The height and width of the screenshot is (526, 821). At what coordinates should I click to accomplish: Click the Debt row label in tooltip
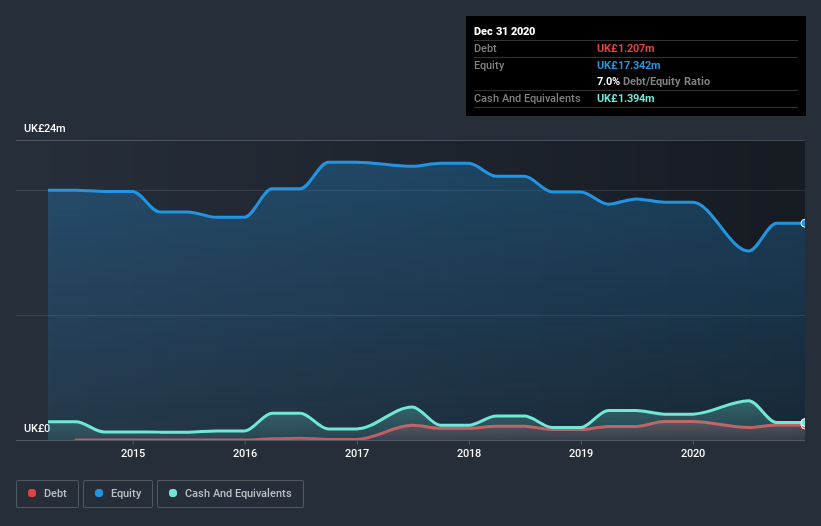[485, 48]
